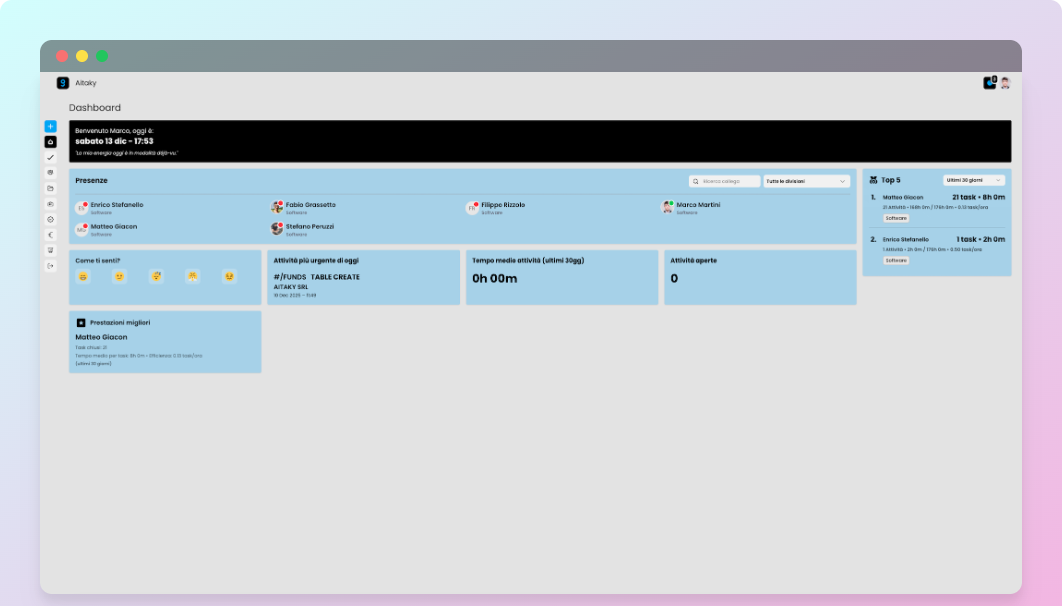The height and width of the screenshot is (606, 1062).
Task: Open the folder icon in the sidebar
Action: coord(48,187)
